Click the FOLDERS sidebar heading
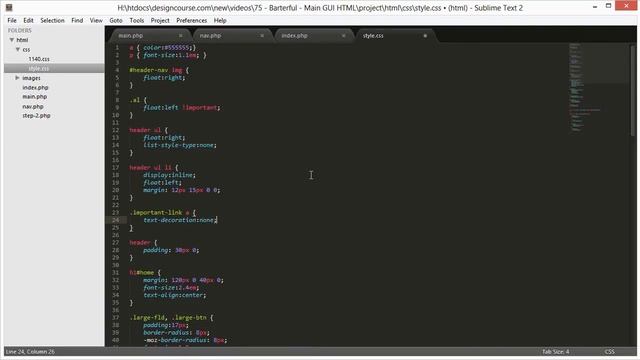Viewport: 640px width, 360px height. pos(20,31)
